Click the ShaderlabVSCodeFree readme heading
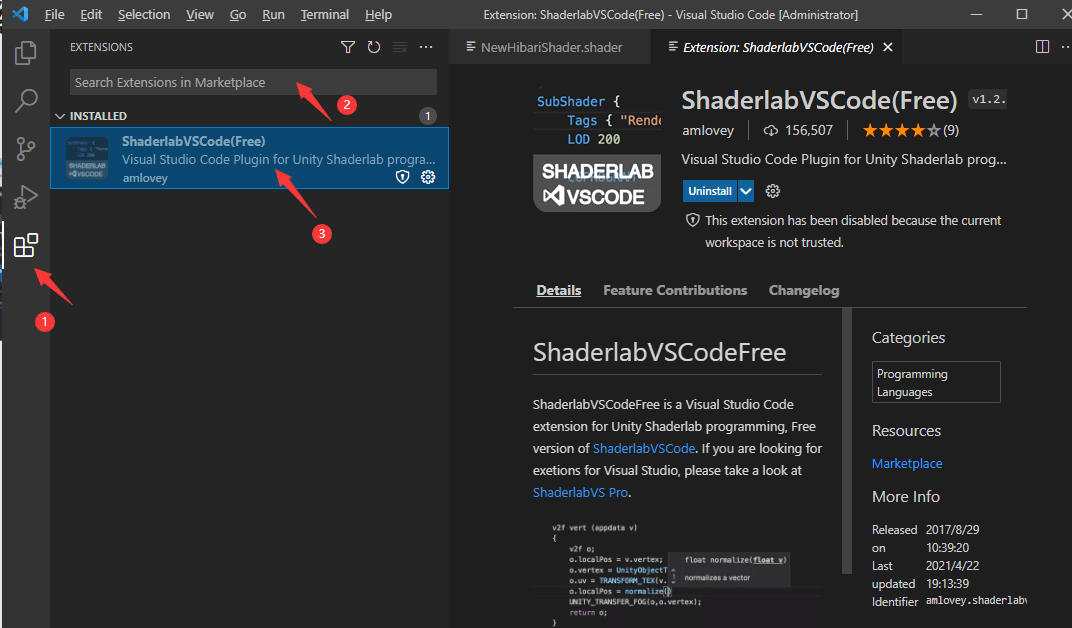Image resolution: width=1072 pixels, height=628 pixels. point(659,353)
